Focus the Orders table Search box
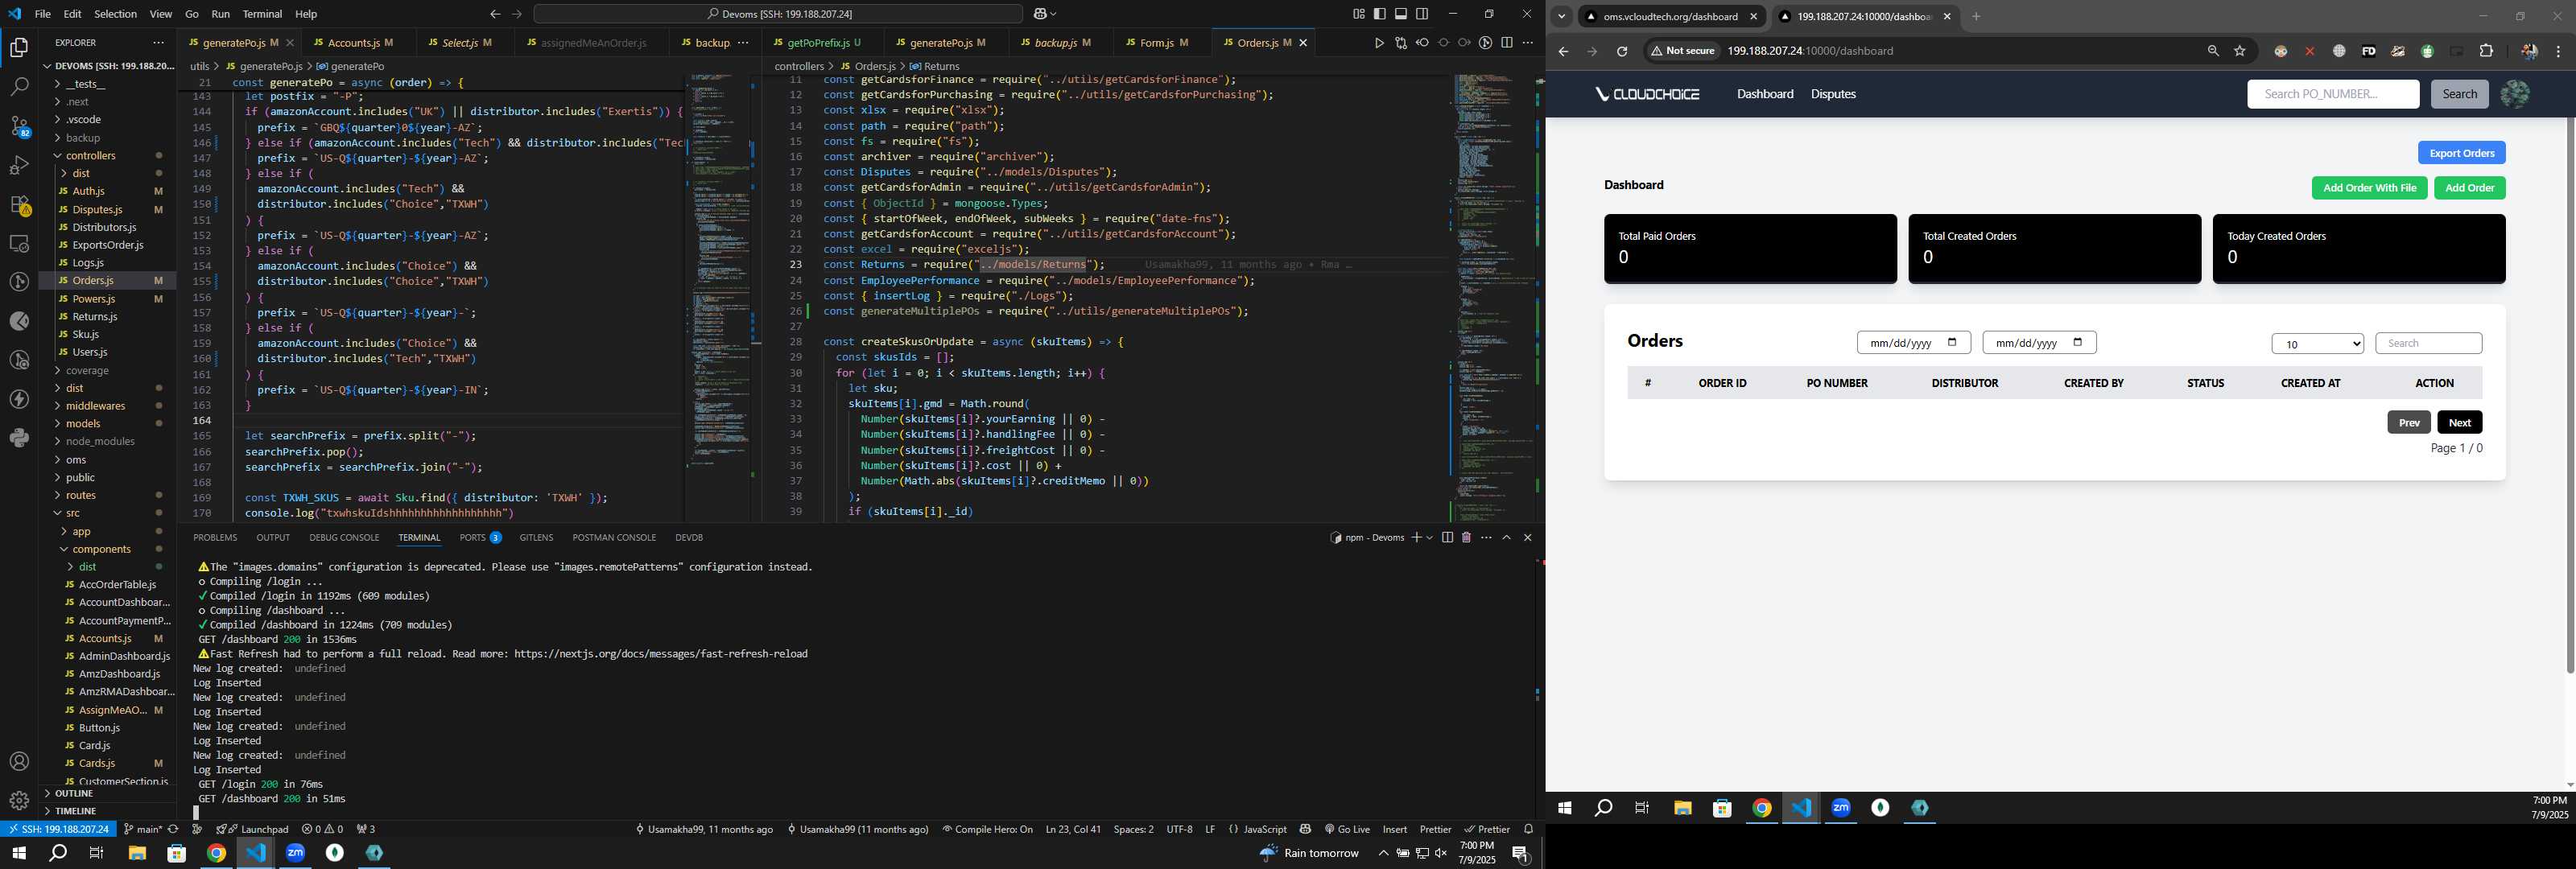2576x869 pixels. [2428, 344]
